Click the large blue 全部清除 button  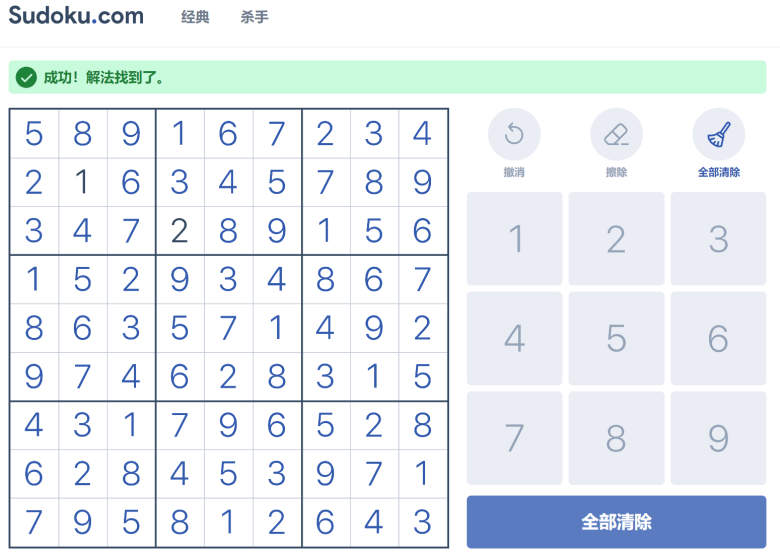616,522
